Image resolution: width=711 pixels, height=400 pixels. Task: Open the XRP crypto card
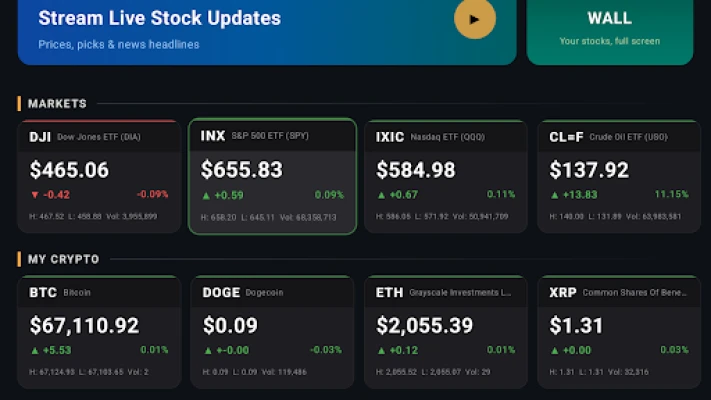click(619, 332)
